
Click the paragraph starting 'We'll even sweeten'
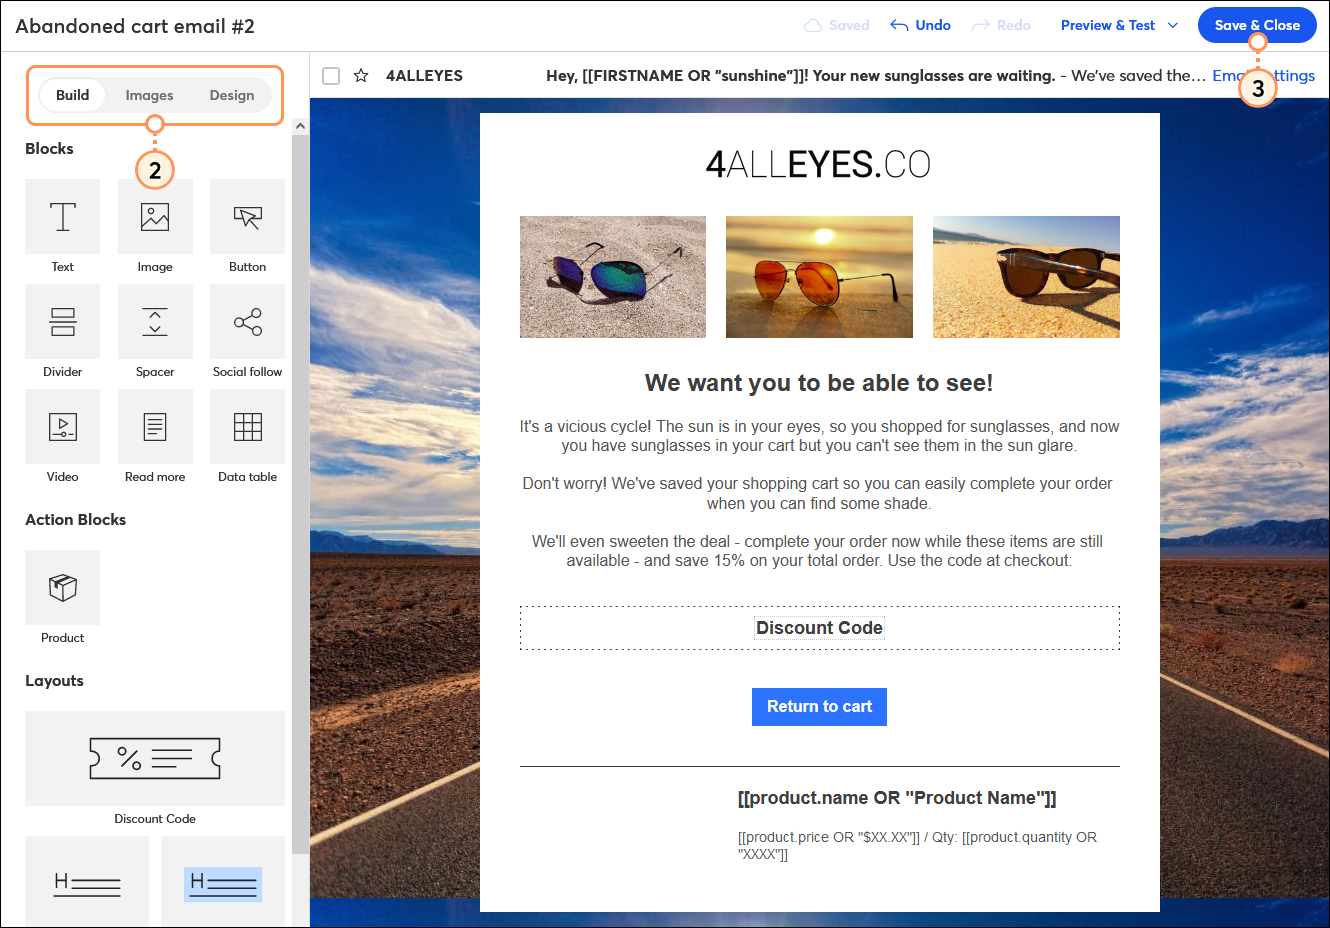(x=818, y=551)
